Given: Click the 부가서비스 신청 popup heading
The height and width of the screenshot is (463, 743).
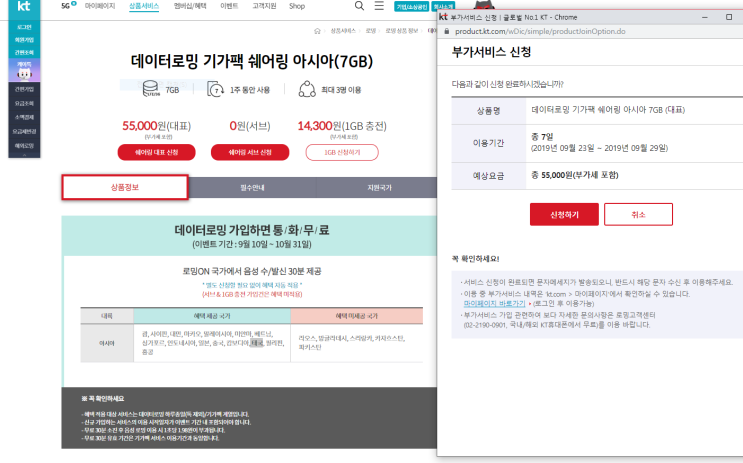Looking at the screenshot, I should coord(491,52).
